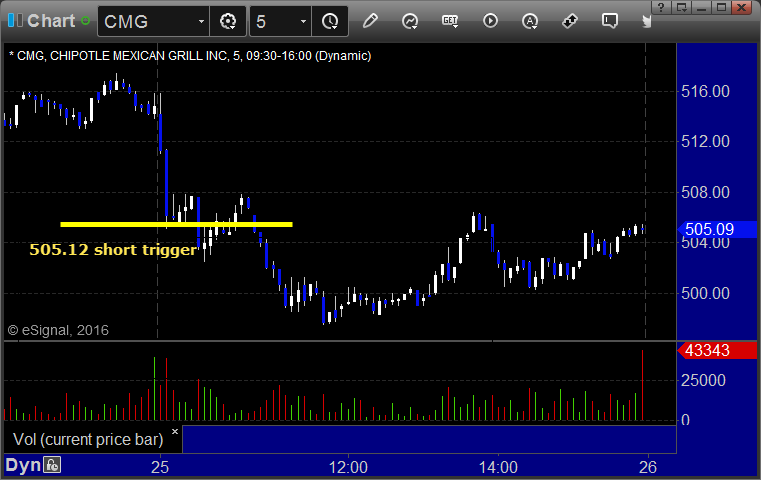Click the play bar replay button

point(490,21)
